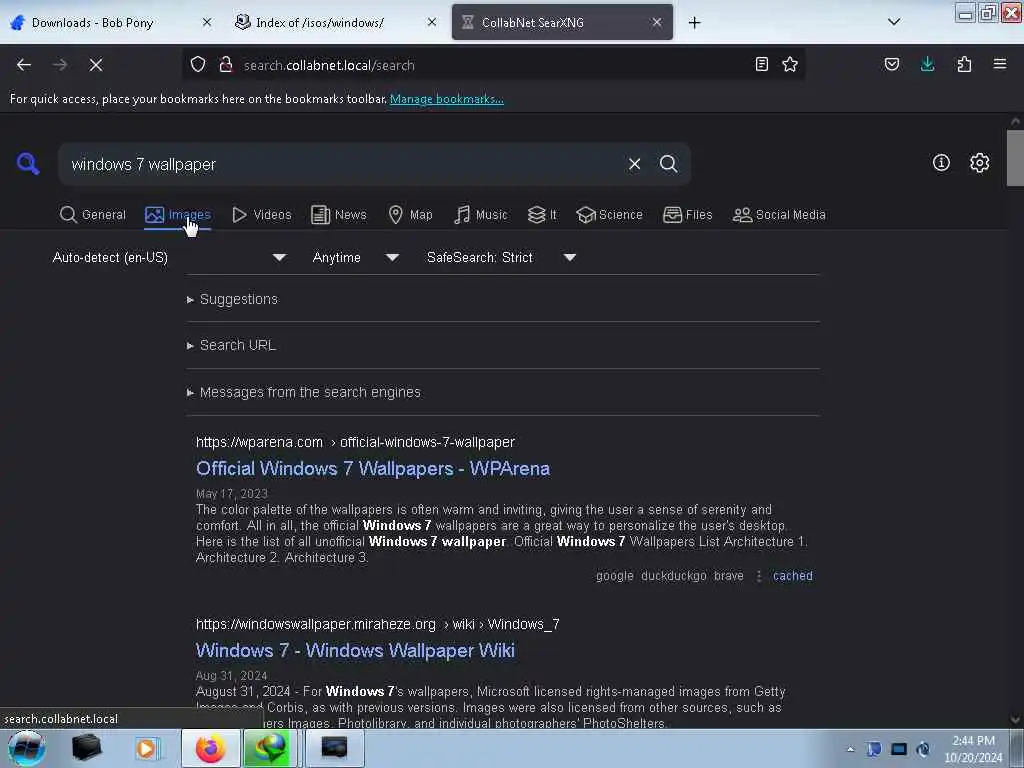Open the Anytime time range dropdown
1024x768 pixels.
tap(355, 257)
